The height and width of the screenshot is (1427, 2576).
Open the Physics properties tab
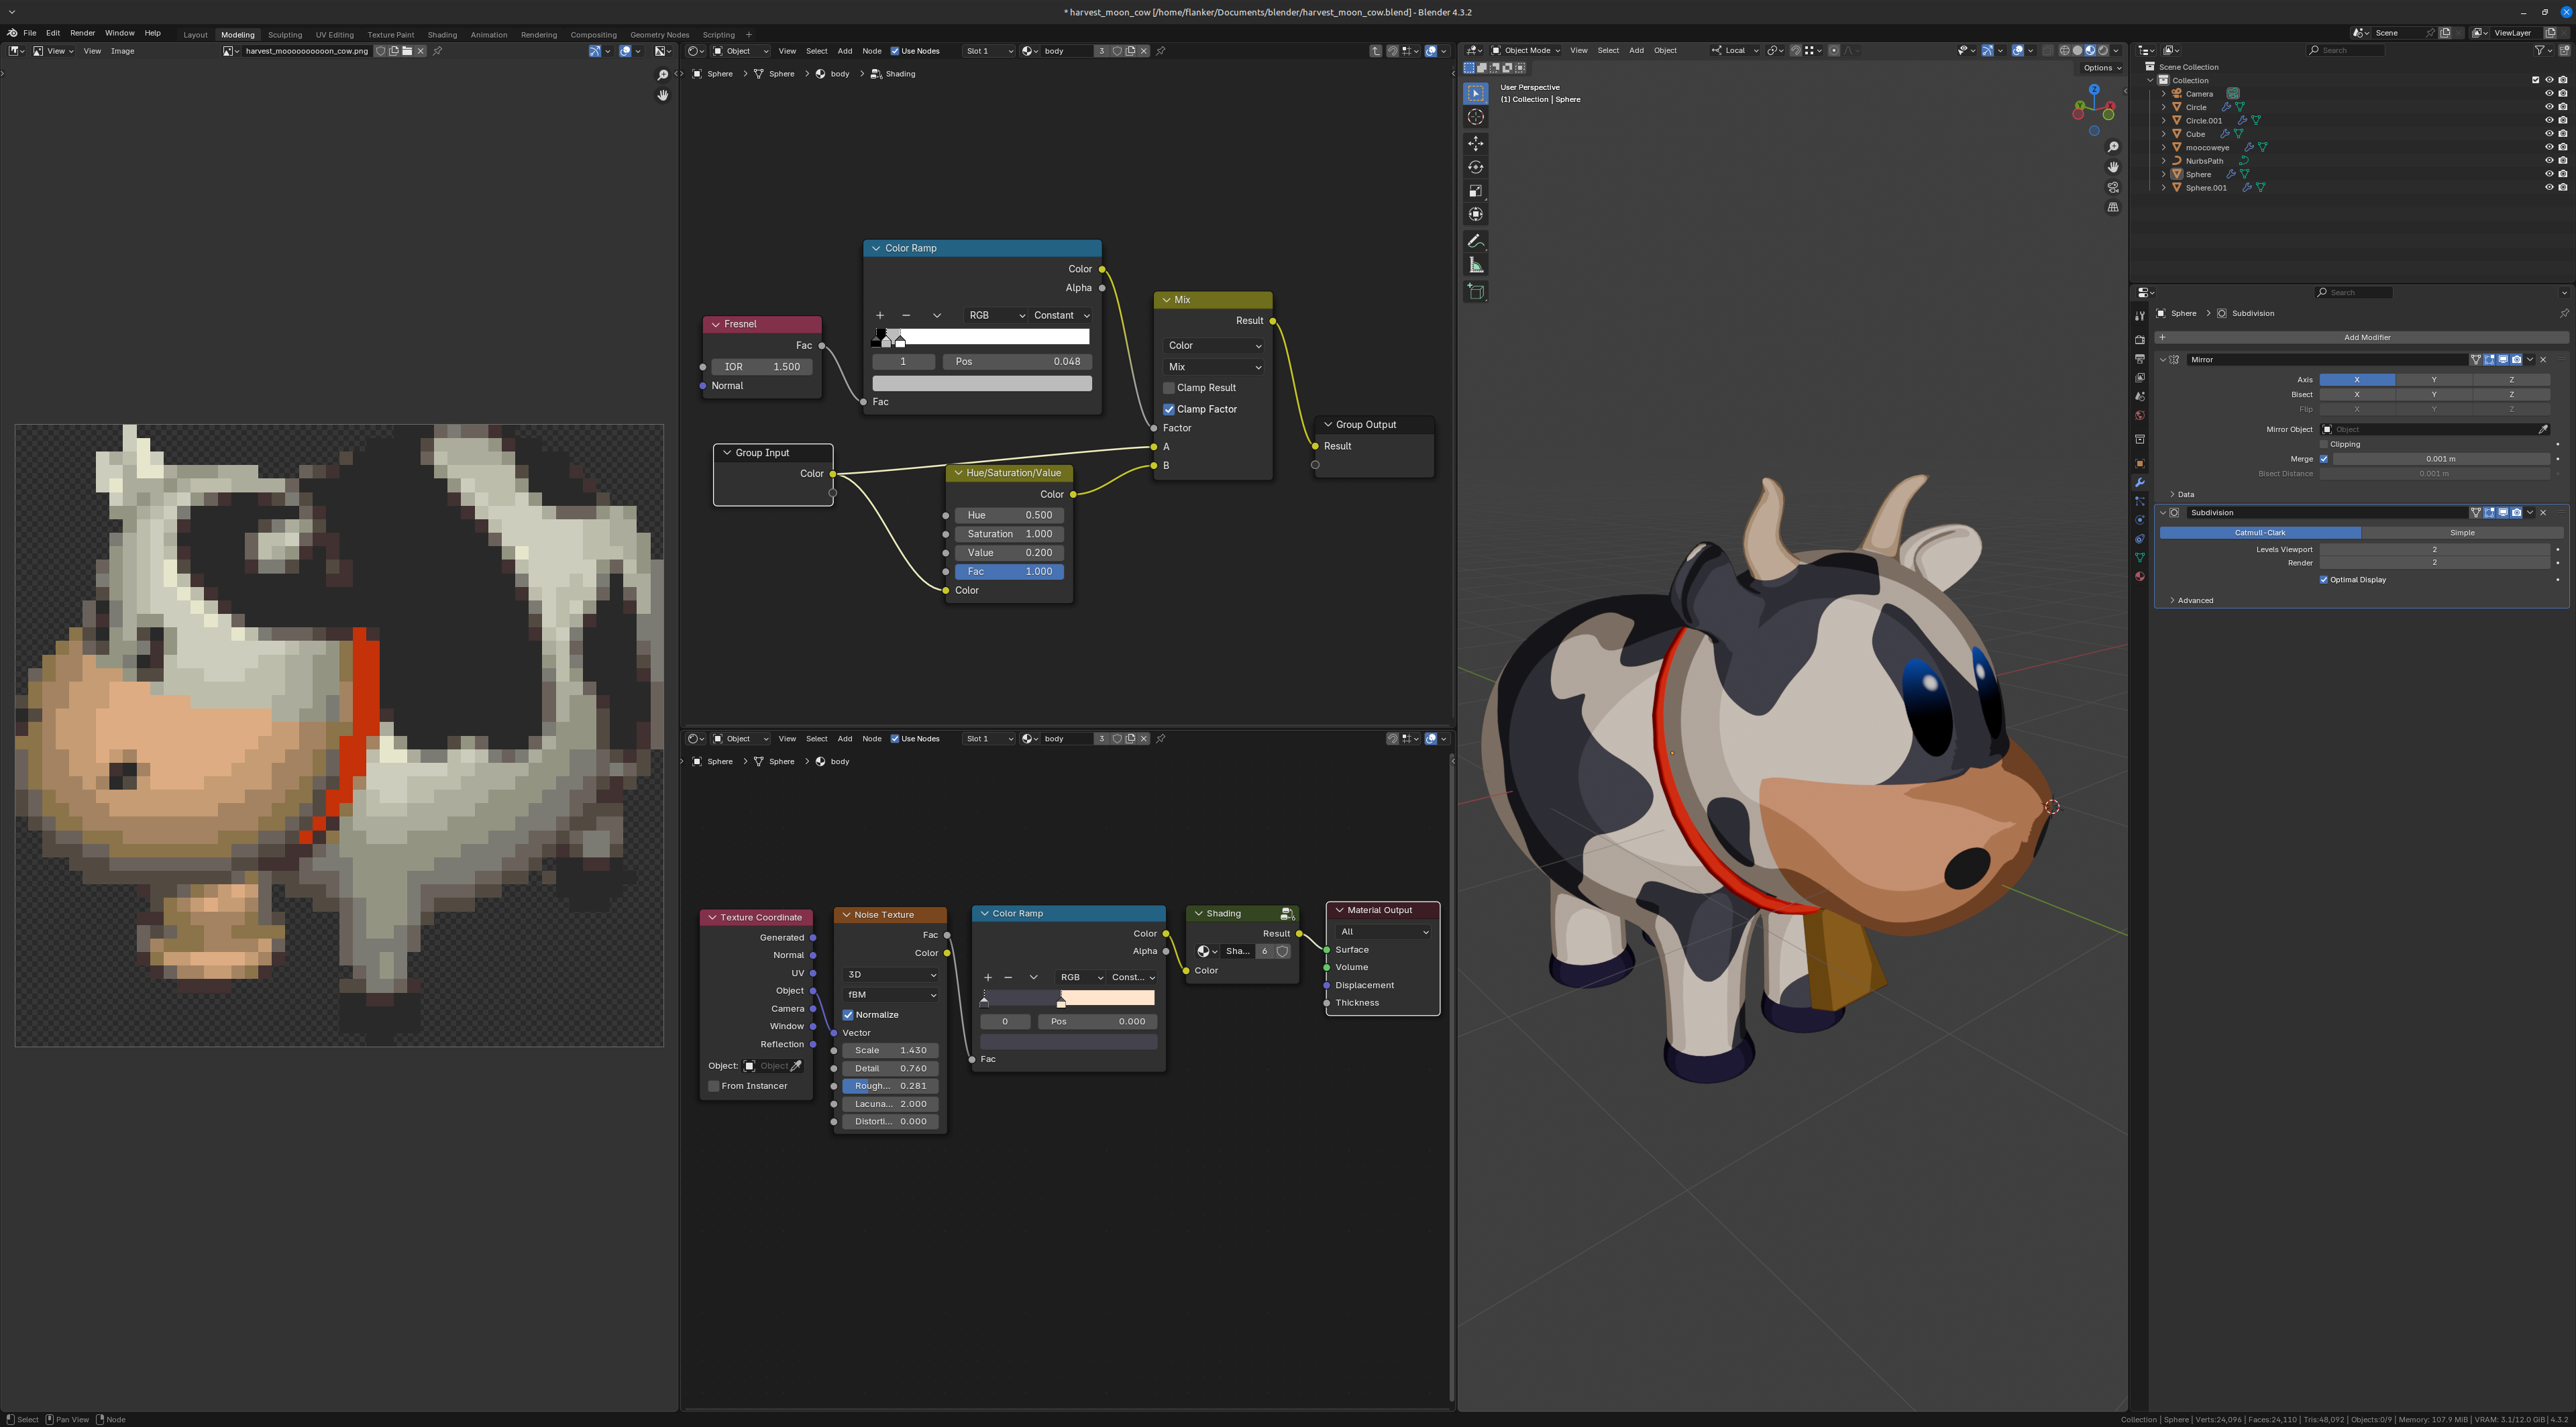[x=2140, y=520]
